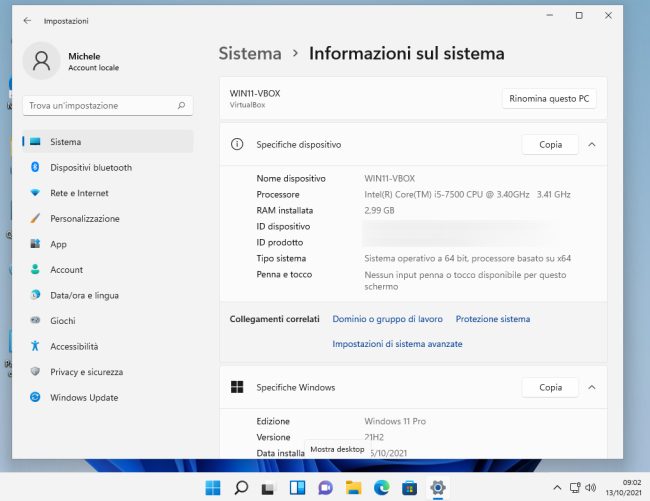Click the Settings gear on taskbar

438,488
